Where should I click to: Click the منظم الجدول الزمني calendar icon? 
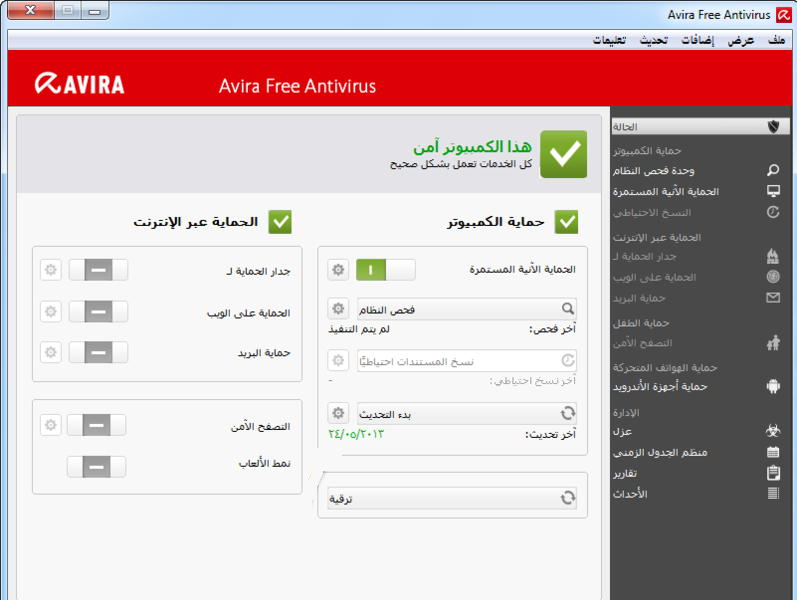click(x=773, y=452)
